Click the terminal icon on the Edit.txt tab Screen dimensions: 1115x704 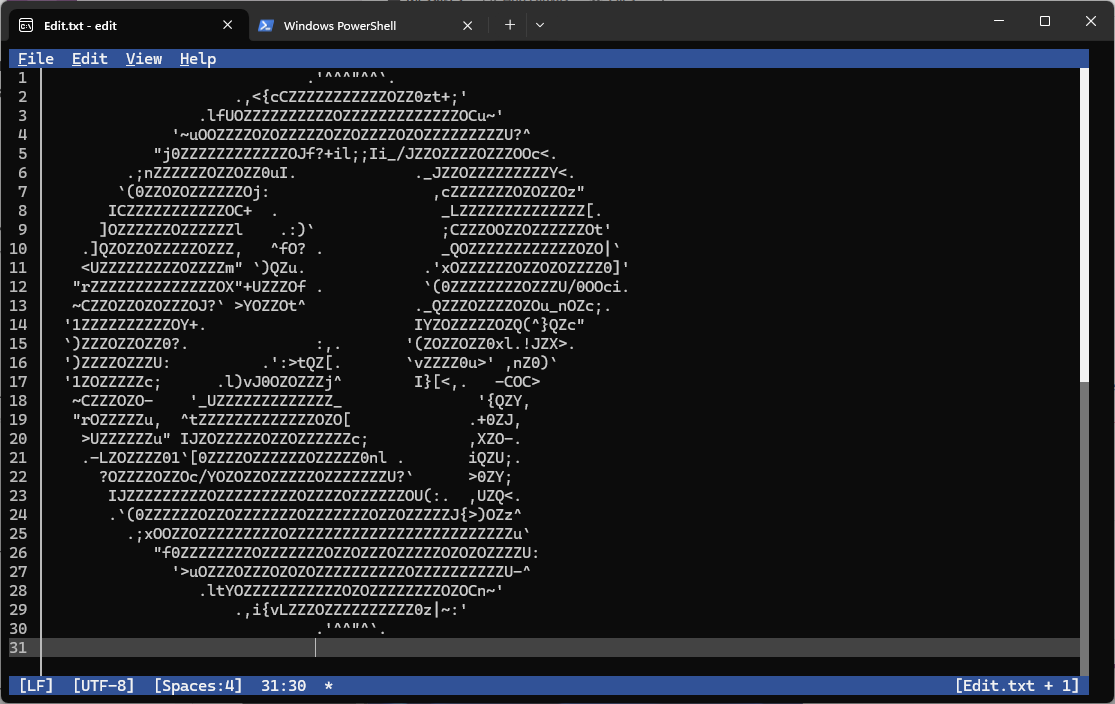25,25
